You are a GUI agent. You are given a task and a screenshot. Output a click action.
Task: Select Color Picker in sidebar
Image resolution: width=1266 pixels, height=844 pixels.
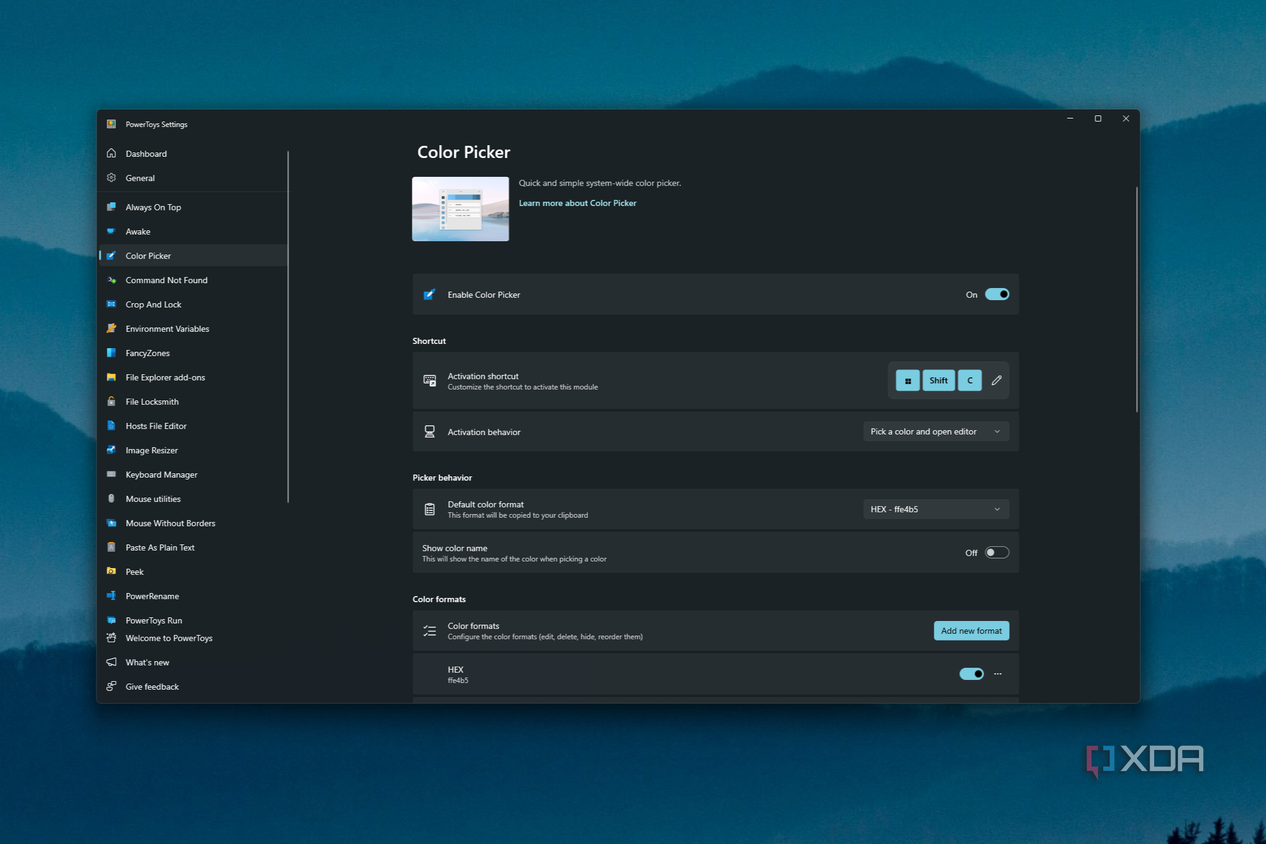coord(194,256)
